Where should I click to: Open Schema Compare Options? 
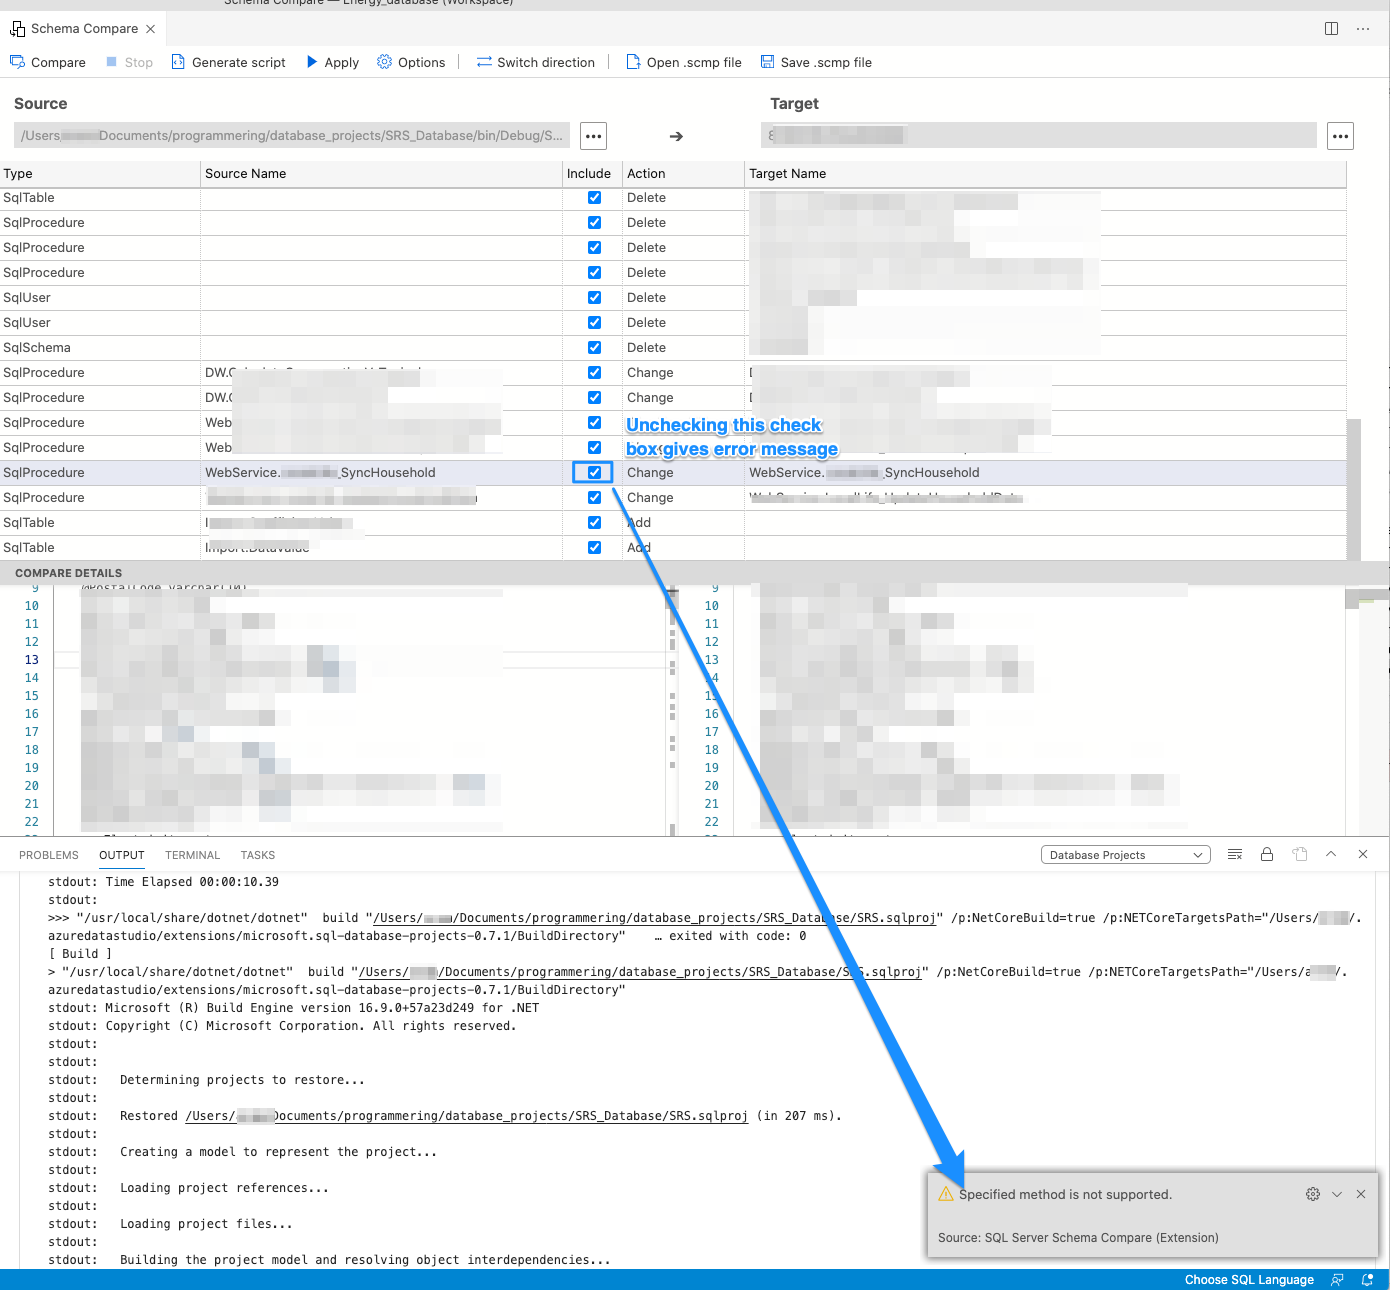411,62
